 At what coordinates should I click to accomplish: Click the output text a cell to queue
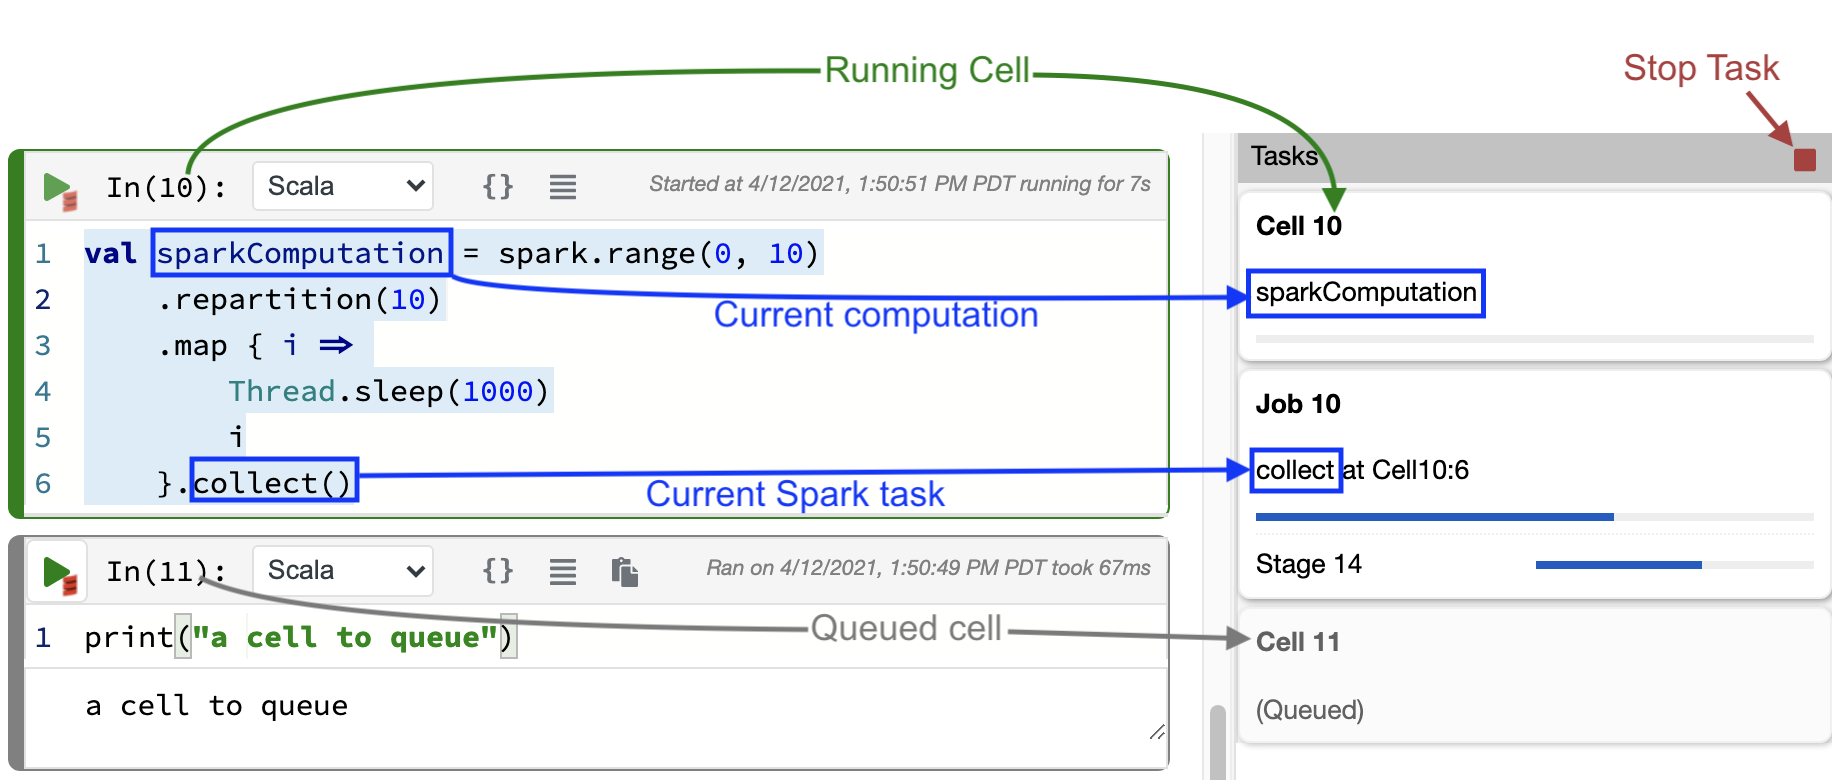click(216, 705)
